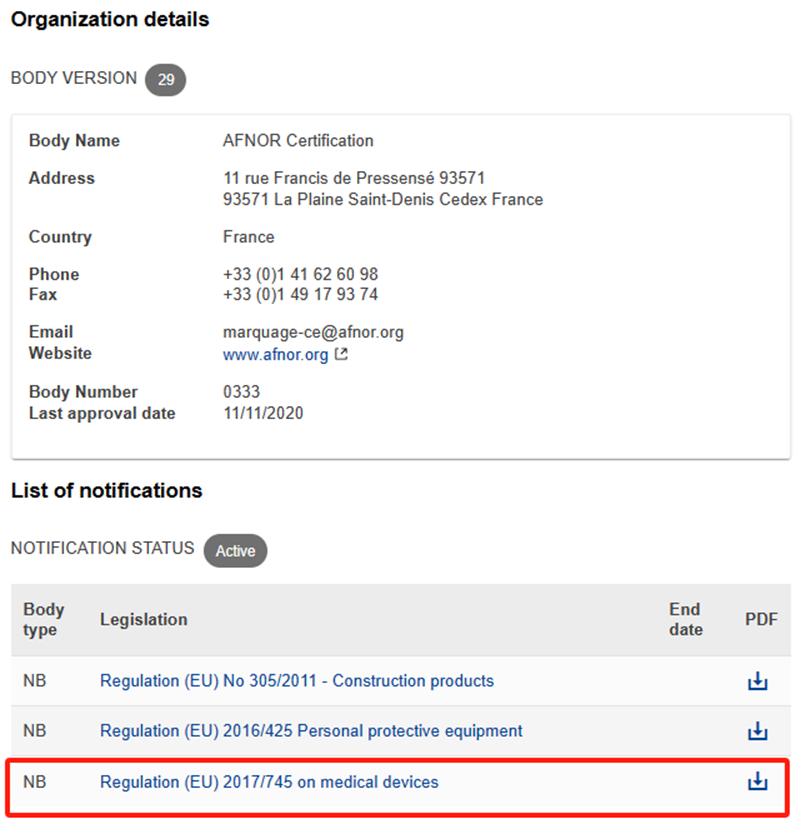Click the Website field label

60,354
